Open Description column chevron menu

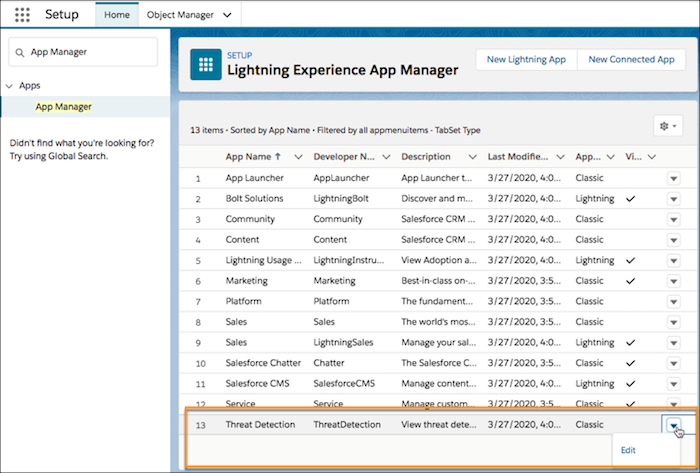click(472, 157)
